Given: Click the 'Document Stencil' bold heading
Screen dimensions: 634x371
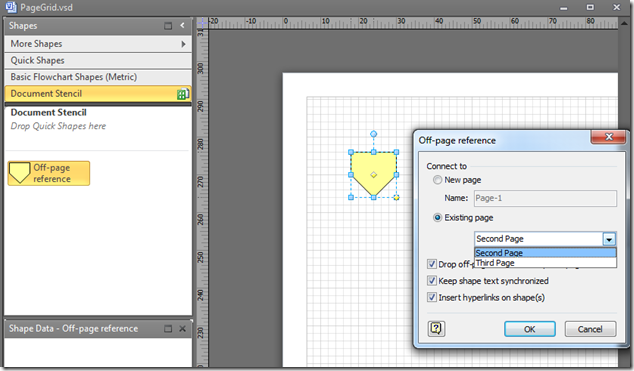Looking at the screenshot, I should tap(49, 112).
